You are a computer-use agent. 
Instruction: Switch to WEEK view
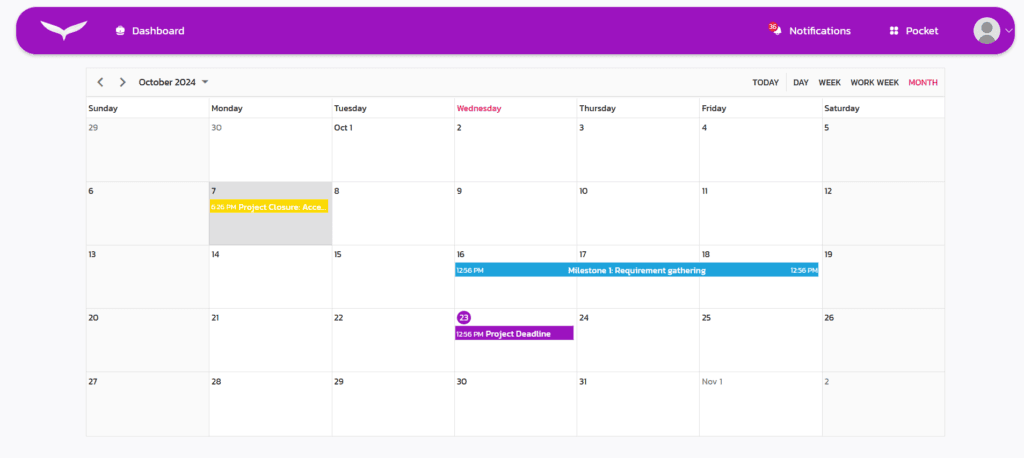tap(829, 82)
